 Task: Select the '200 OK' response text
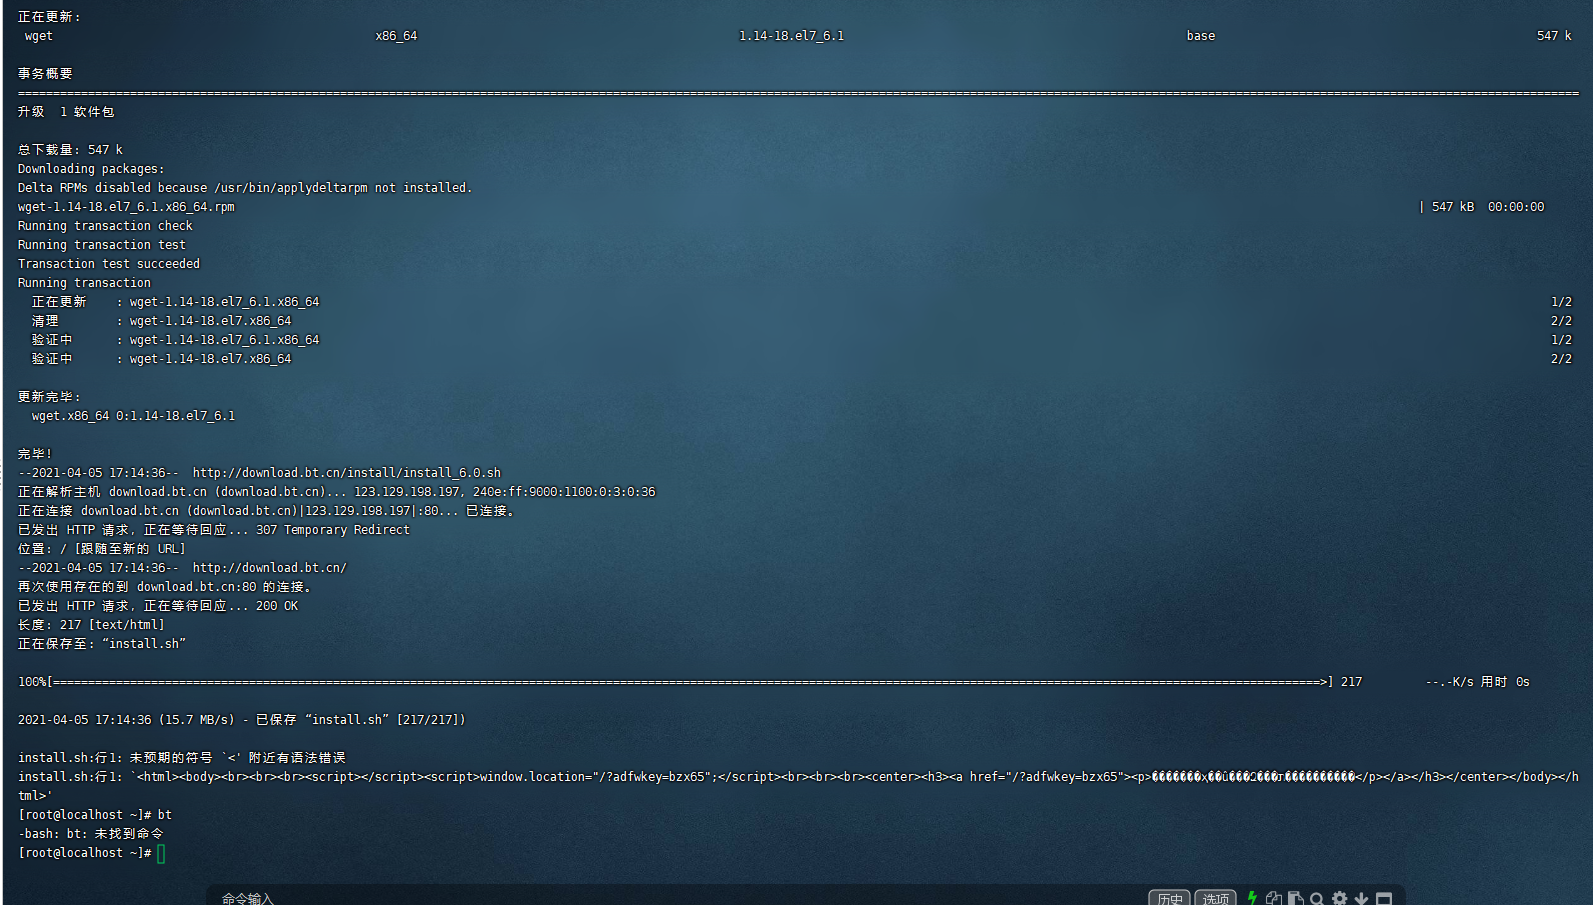(x=277, y=606)
